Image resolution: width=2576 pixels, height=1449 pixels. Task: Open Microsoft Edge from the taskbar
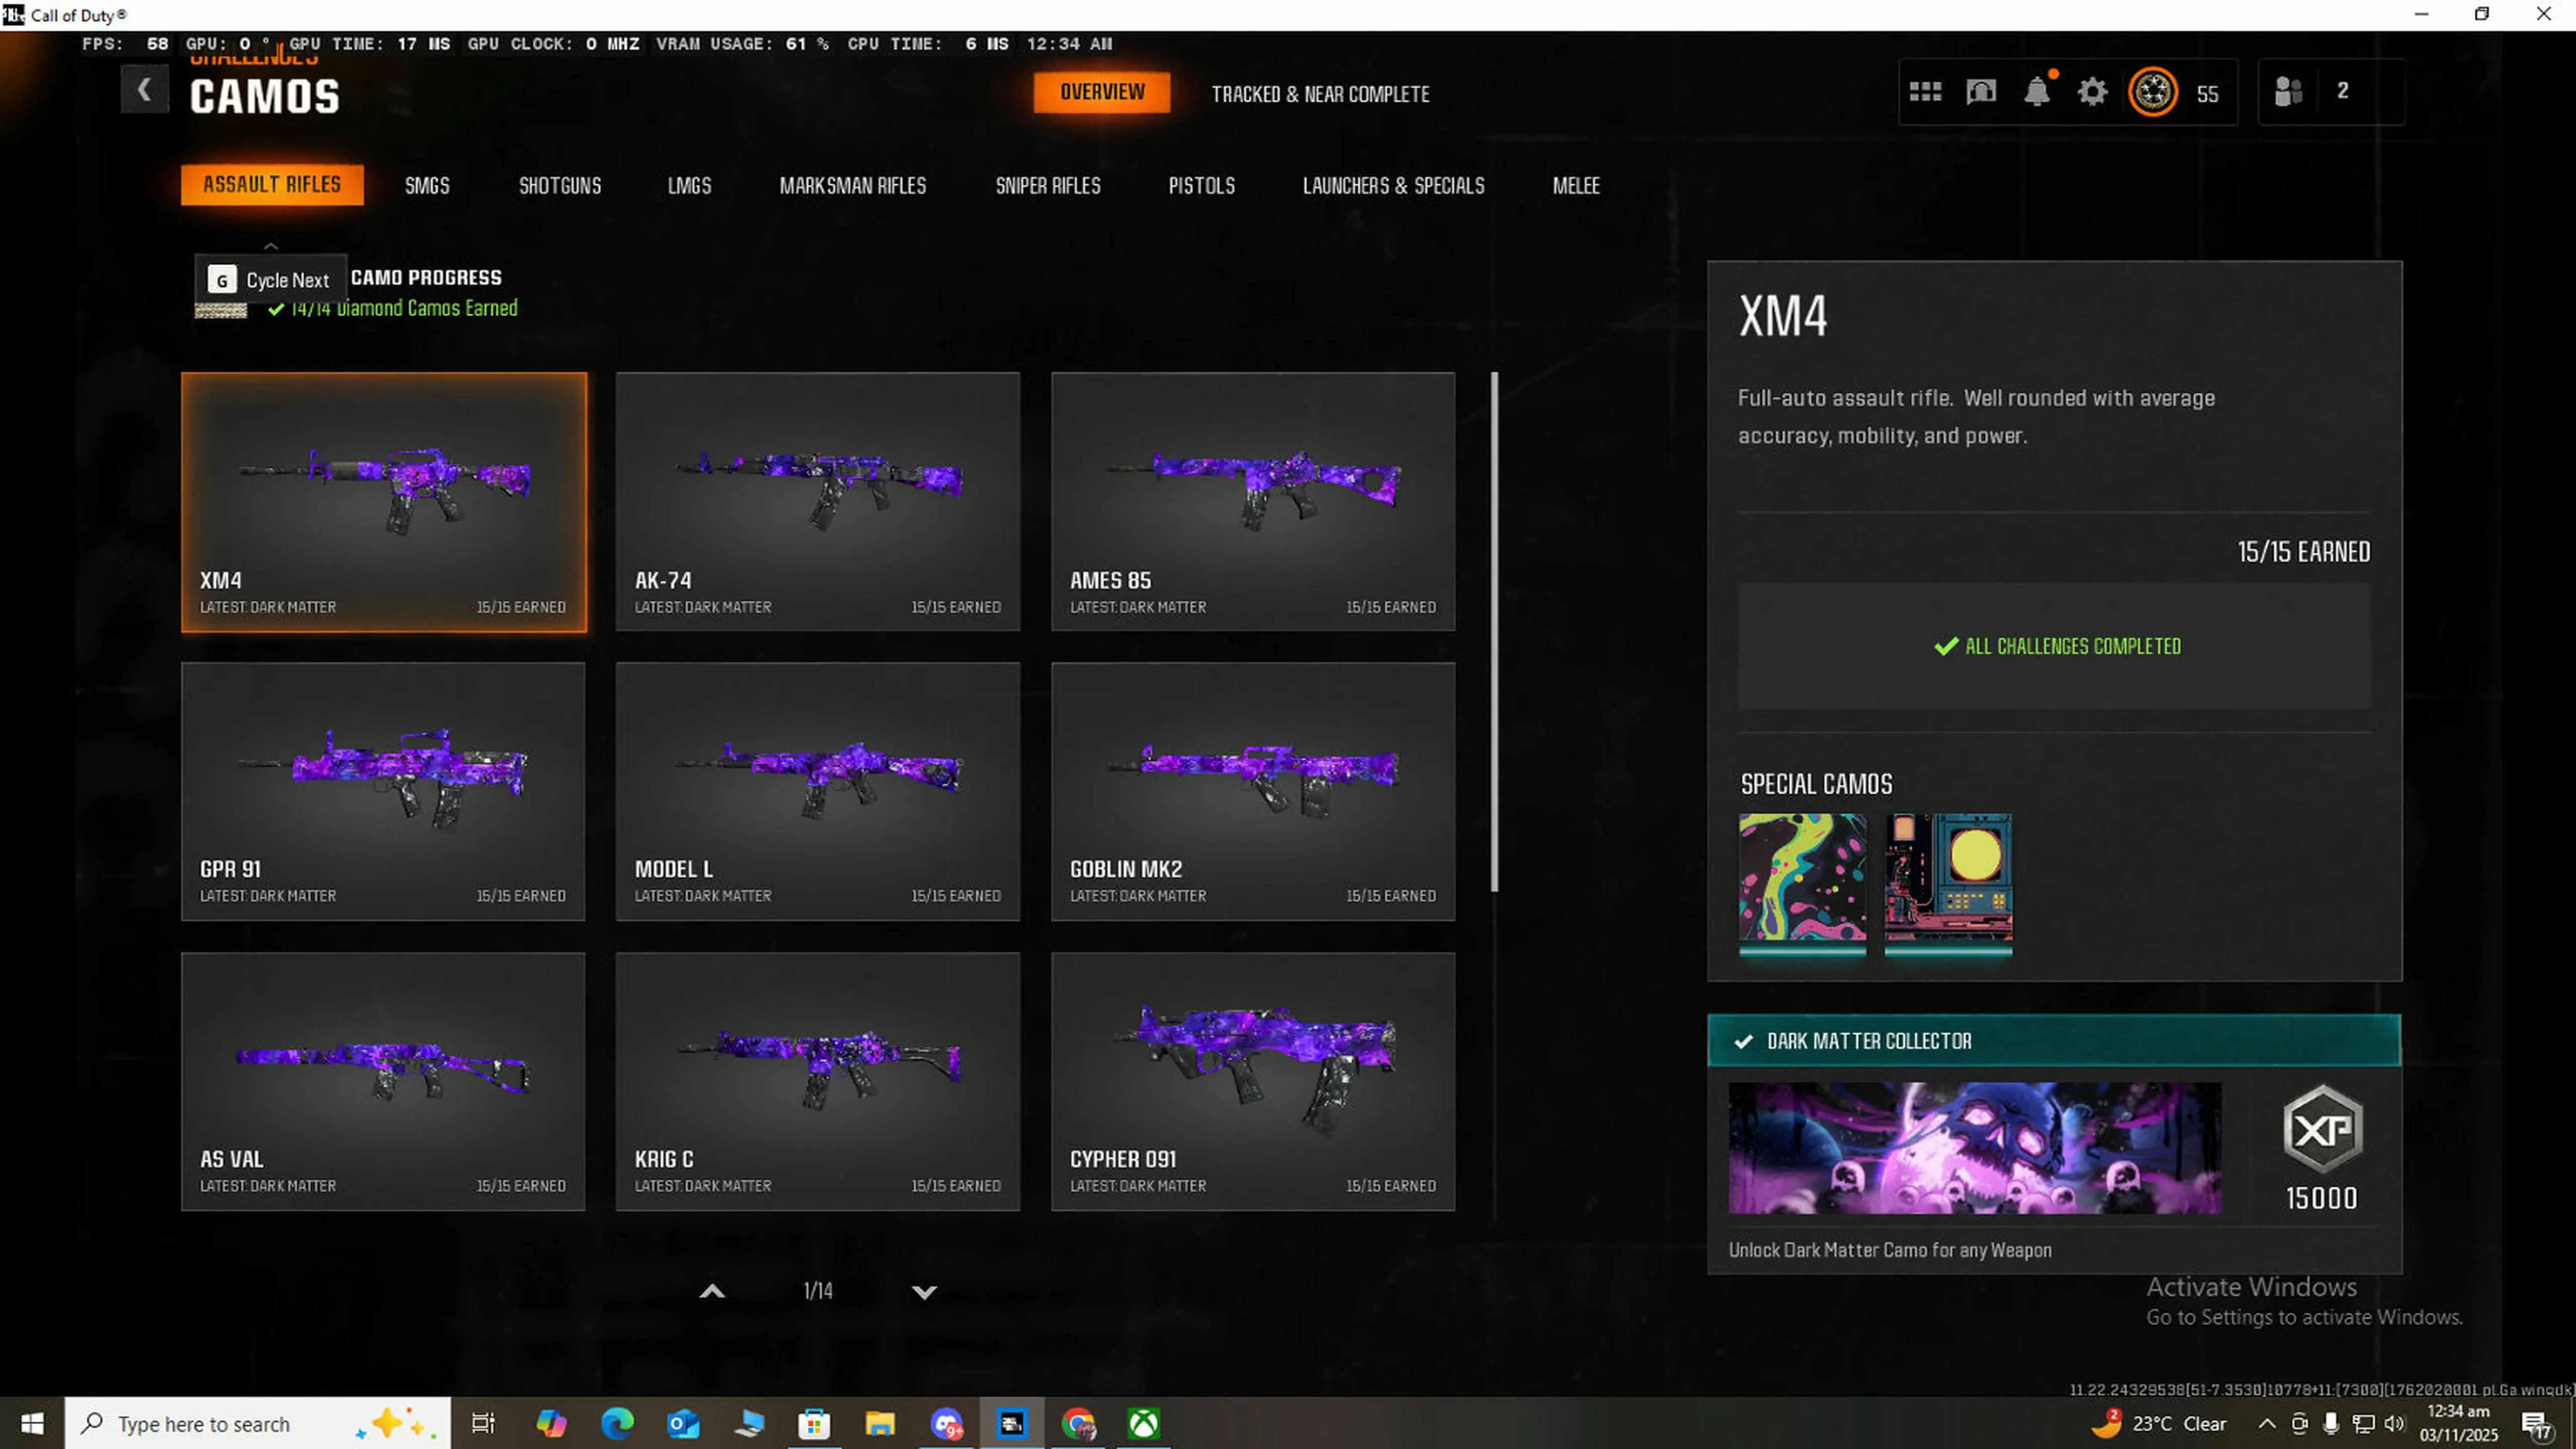click(617, 1423)
